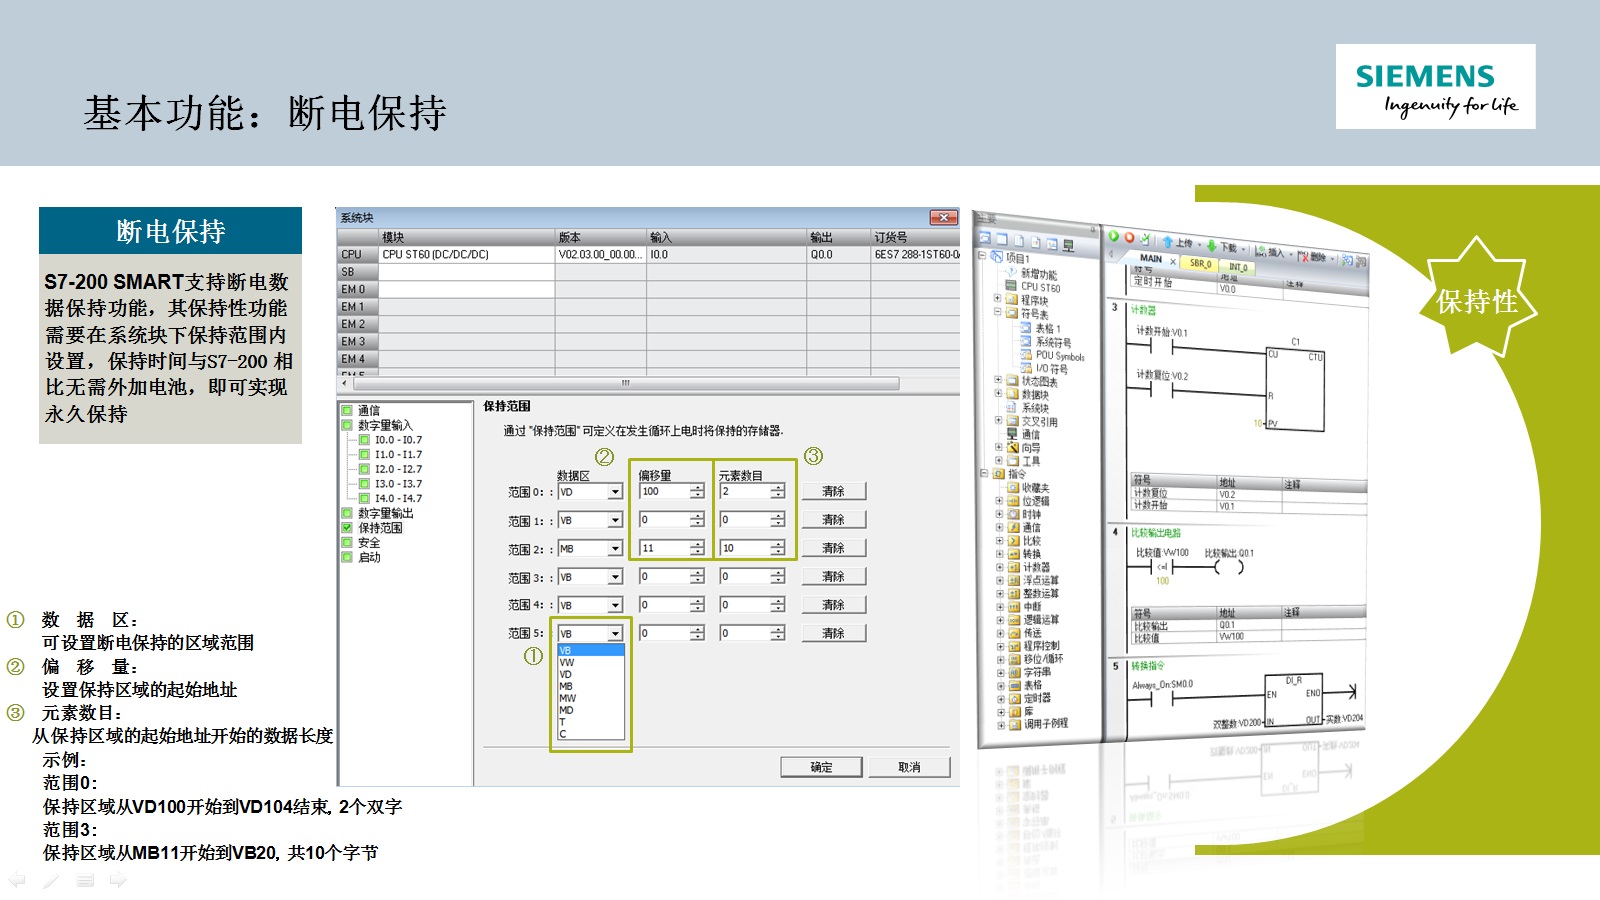
Task: Toggle the I4.0 - I4.7 checkbox
Action: coord(364,498)
